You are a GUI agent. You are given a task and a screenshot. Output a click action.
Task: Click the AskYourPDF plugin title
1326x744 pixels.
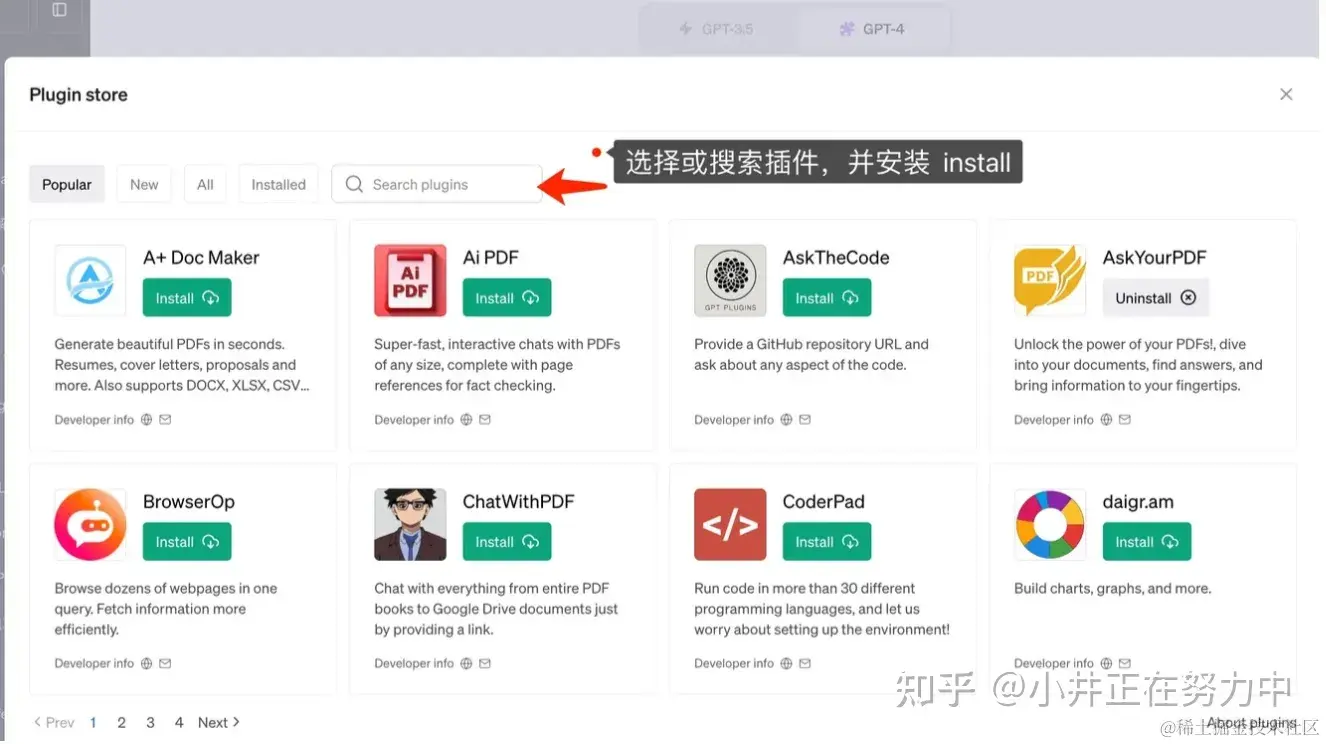tap(1154, 258)
